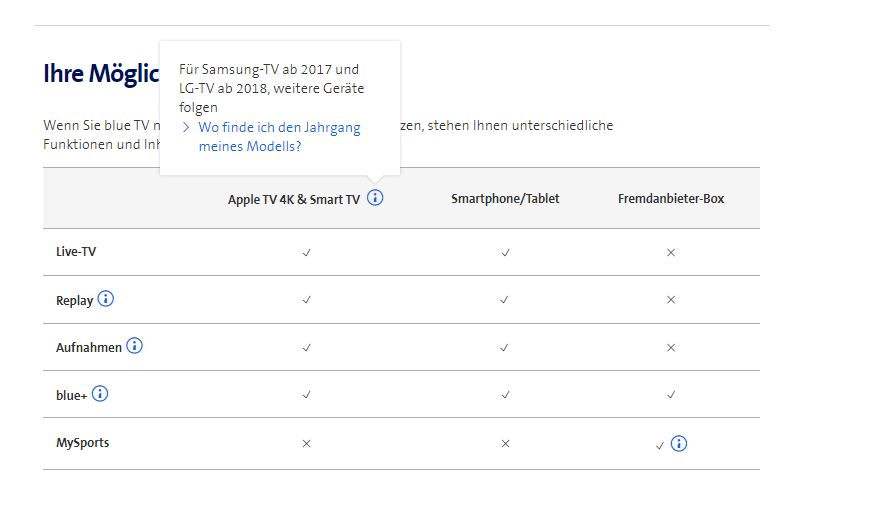874x510 pixels.
Task: Click the Live-TV cross under Fremdanbieter-Box
Action: [671, 253]
